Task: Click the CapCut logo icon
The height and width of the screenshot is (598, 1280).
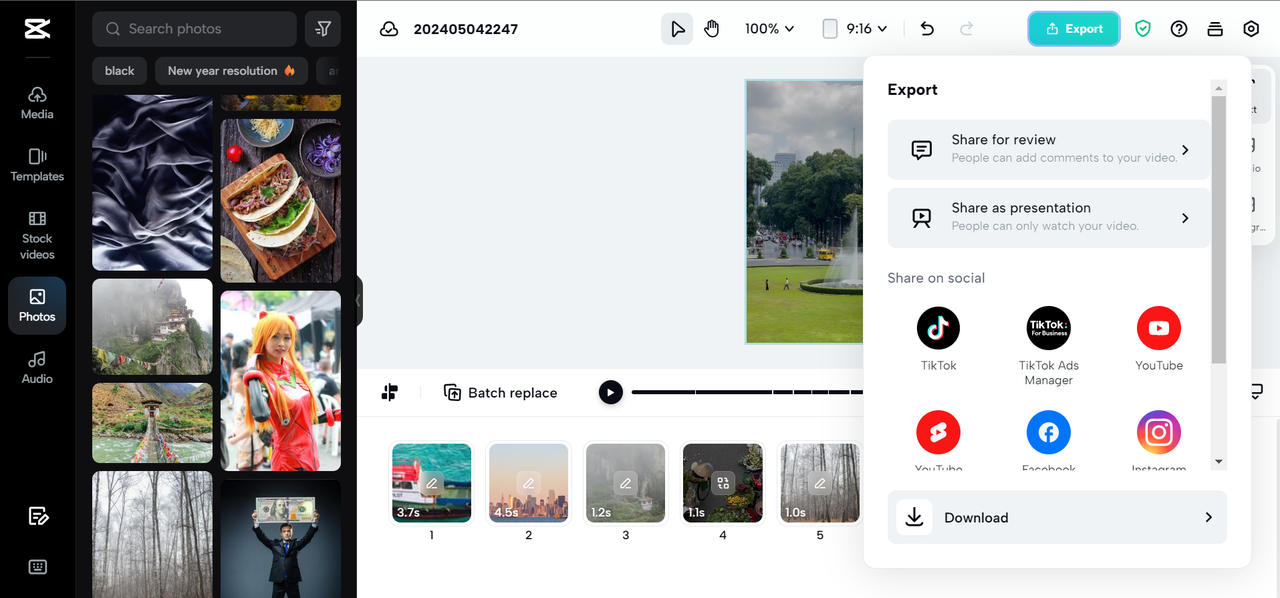Action: (37, 29)
